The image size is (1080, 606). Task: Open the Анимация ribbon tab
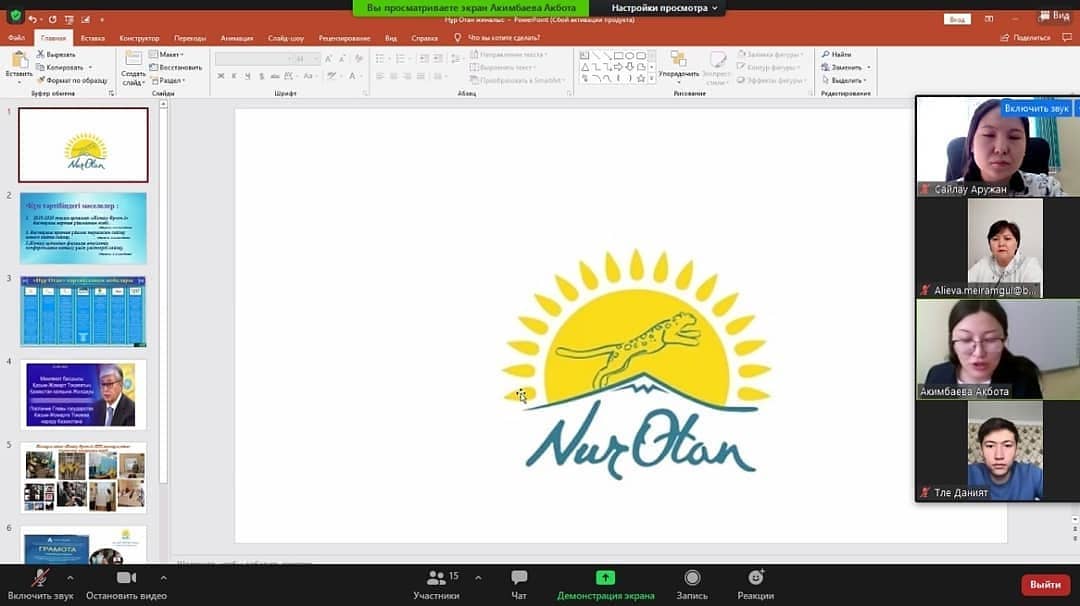point(236,38)
